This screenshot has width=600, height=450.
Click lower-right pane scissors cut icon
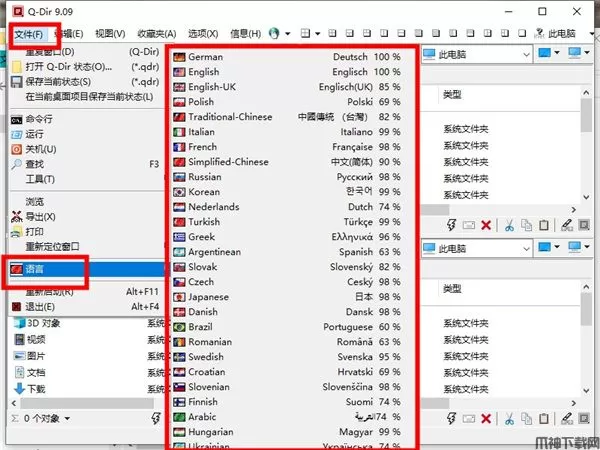coord(509,419)
